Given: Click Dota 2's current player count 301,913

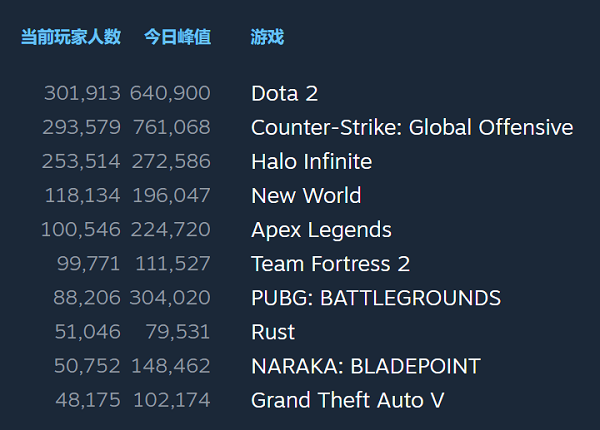Looking at the screenshot, I should 82,94.
